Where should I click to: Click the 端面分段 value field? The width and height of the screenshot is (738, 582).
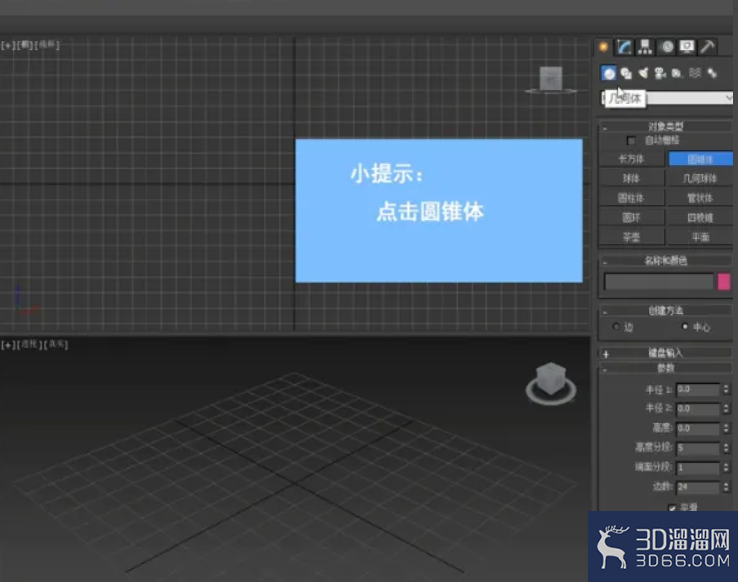click(x=698, y=468)
